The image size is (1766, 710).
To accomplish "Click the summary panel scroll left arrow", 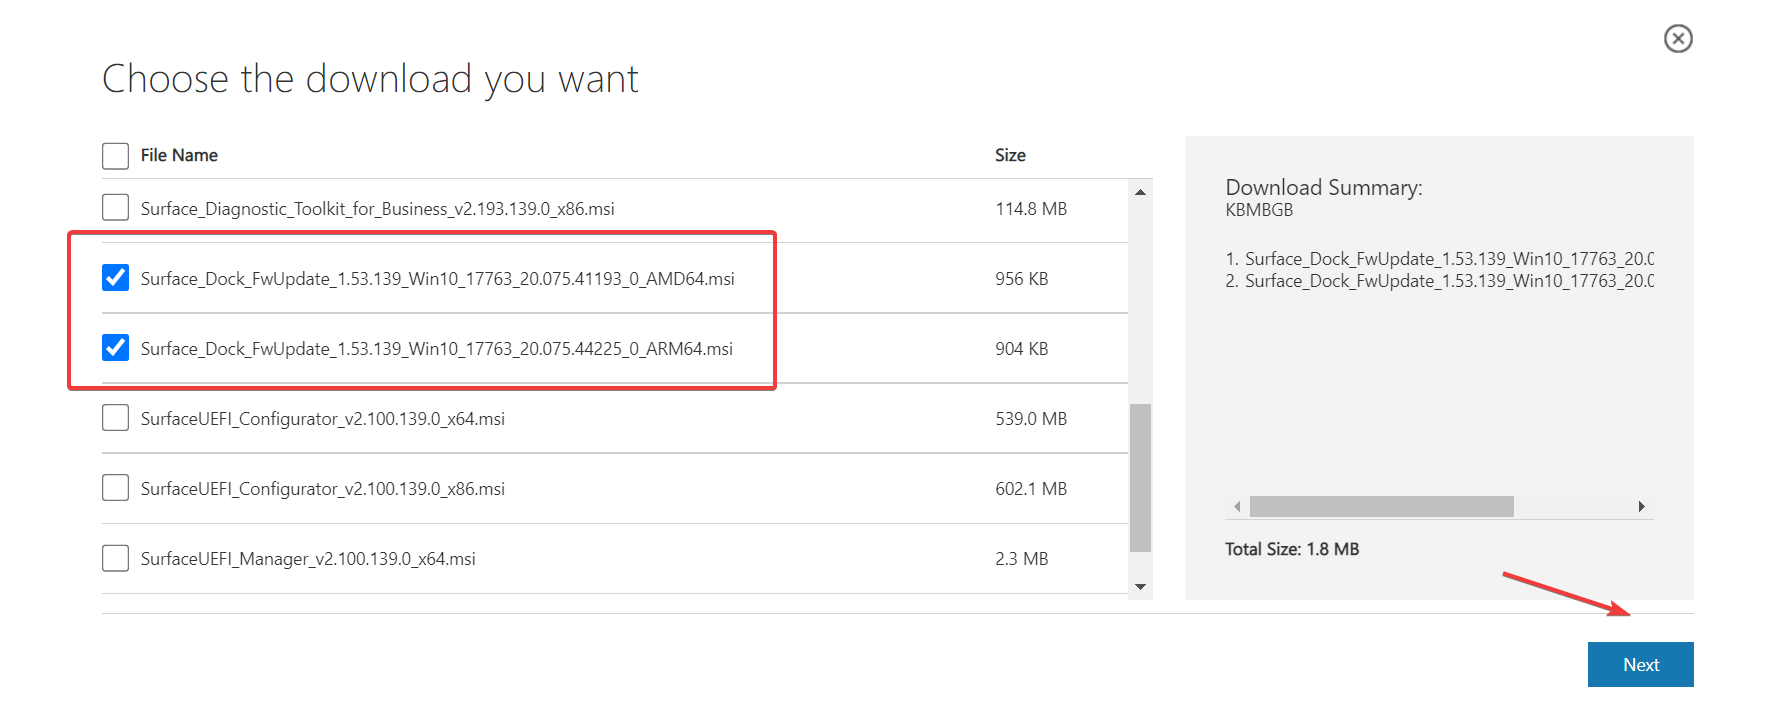I will [x=1237, y=507].
